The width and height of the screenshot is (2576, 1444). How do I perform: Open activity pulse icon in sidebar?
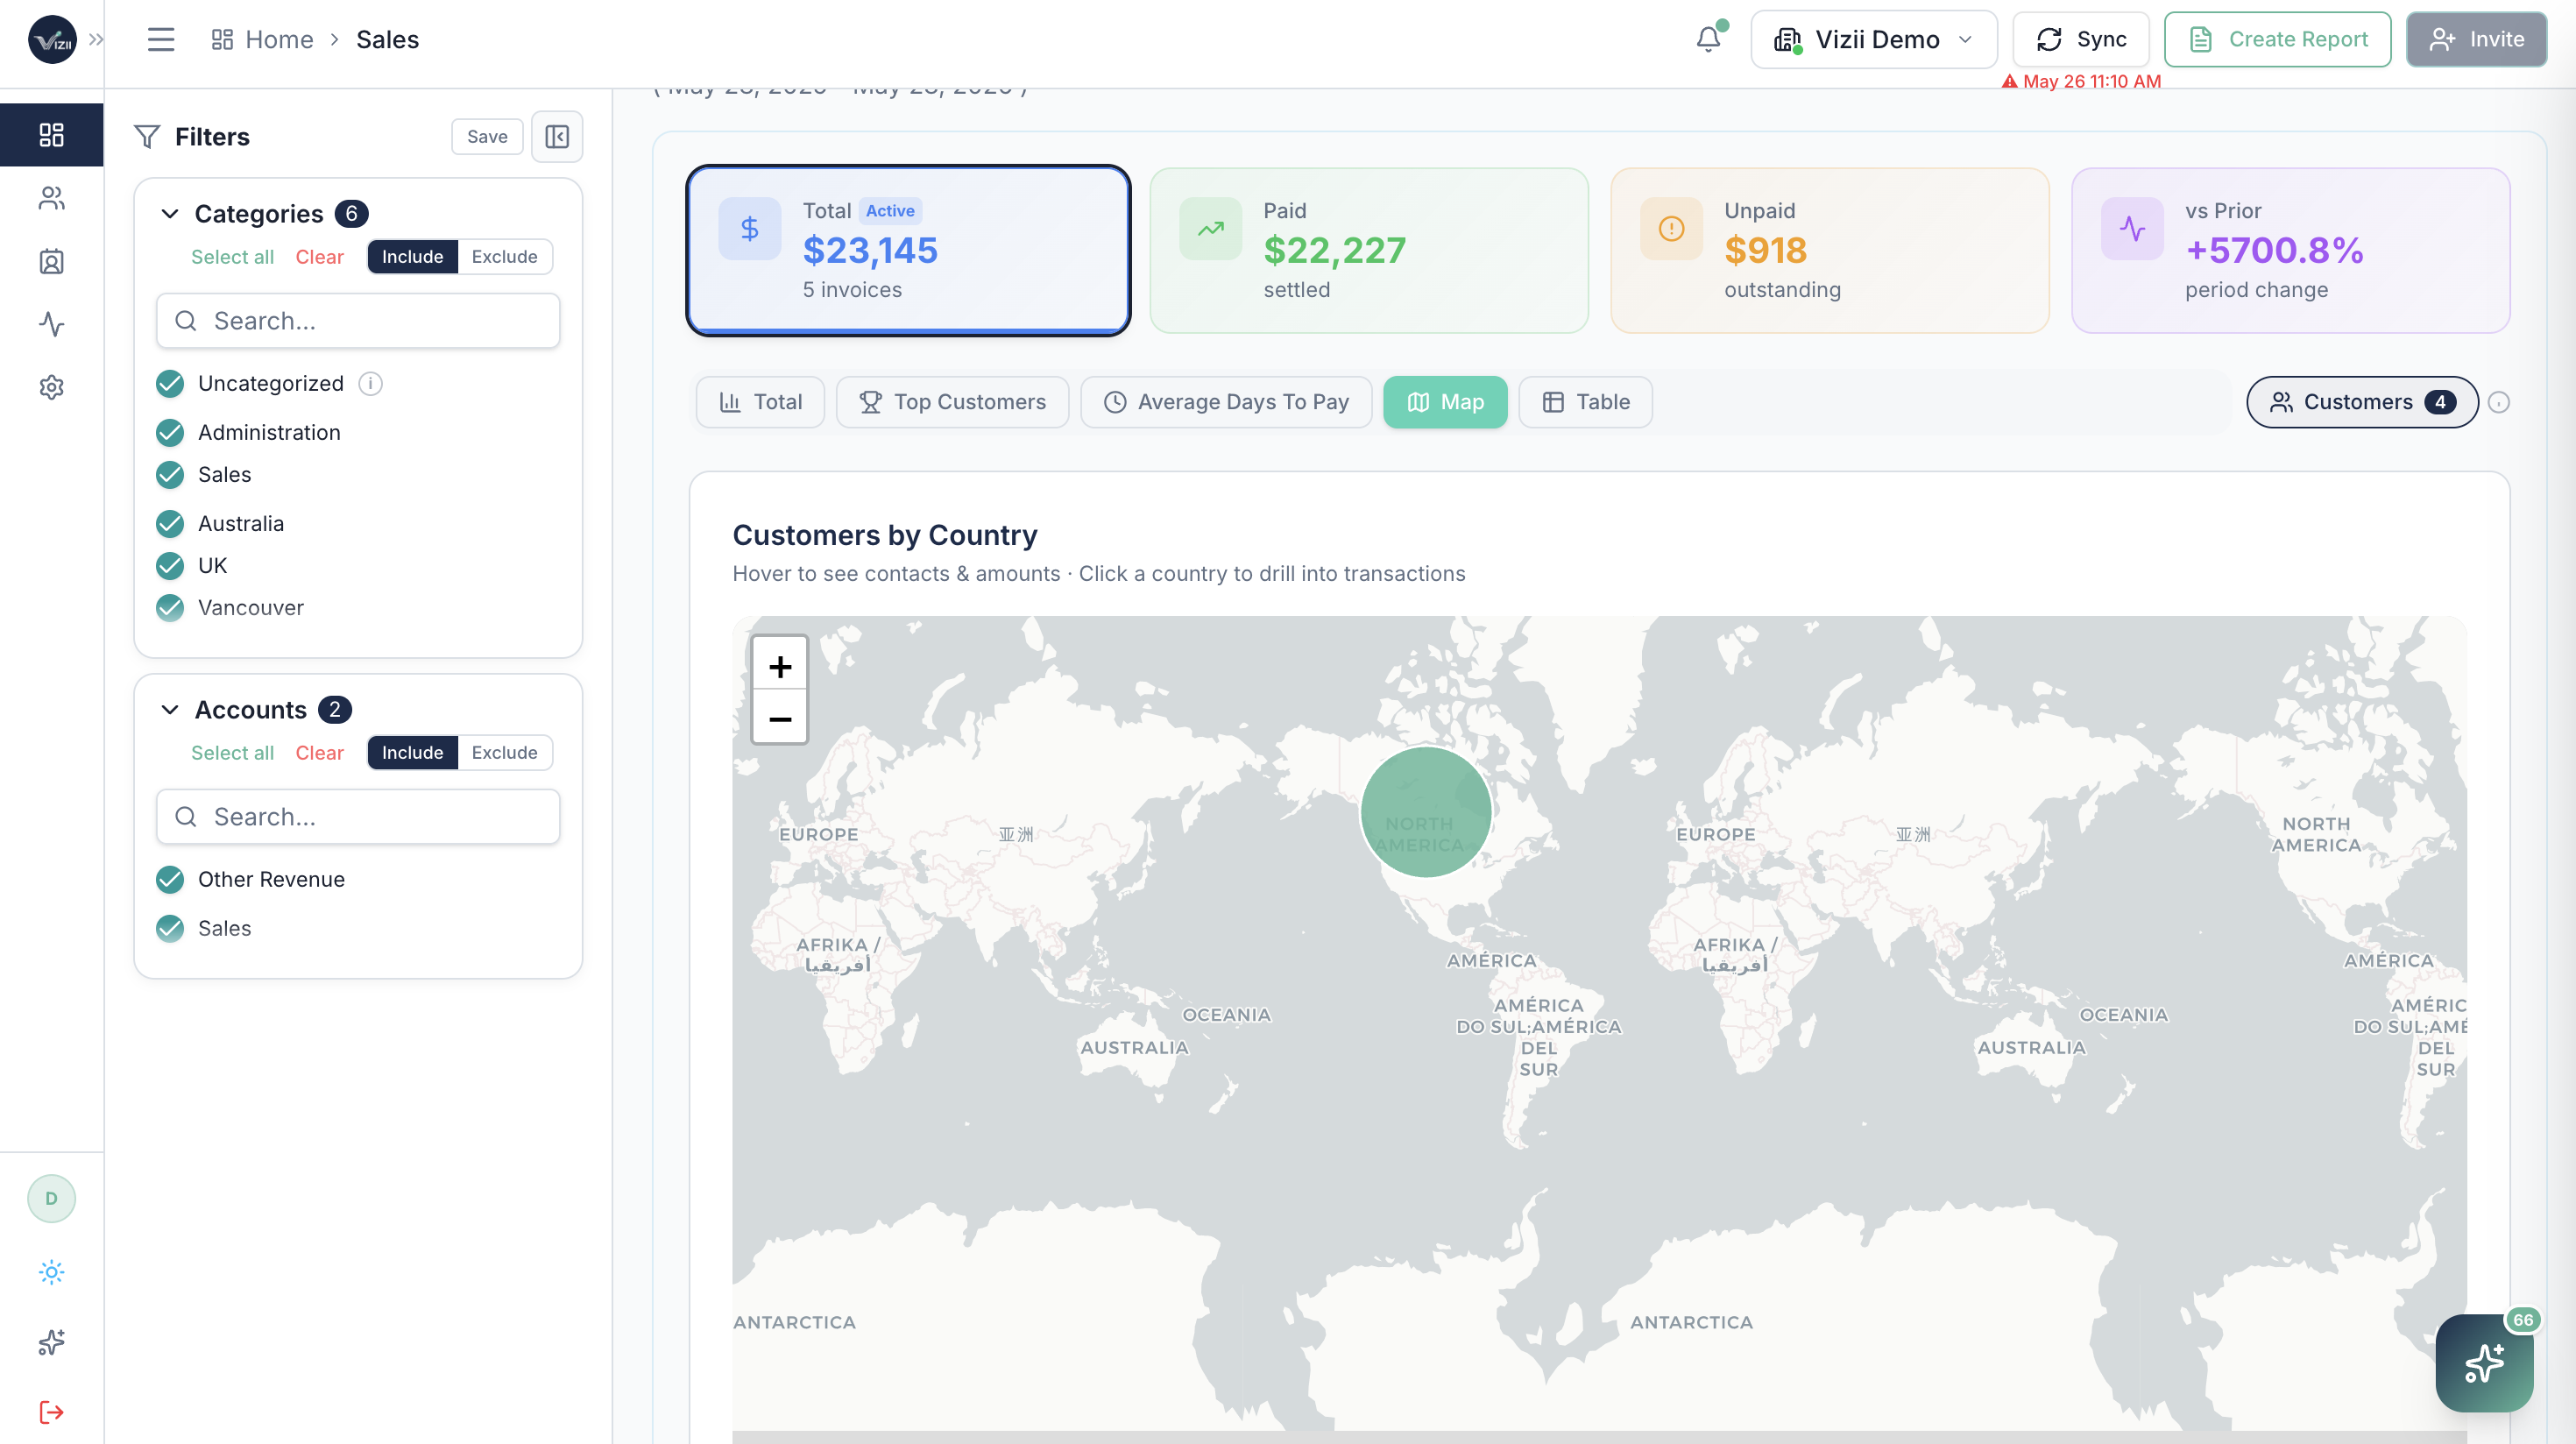[52, 325]
